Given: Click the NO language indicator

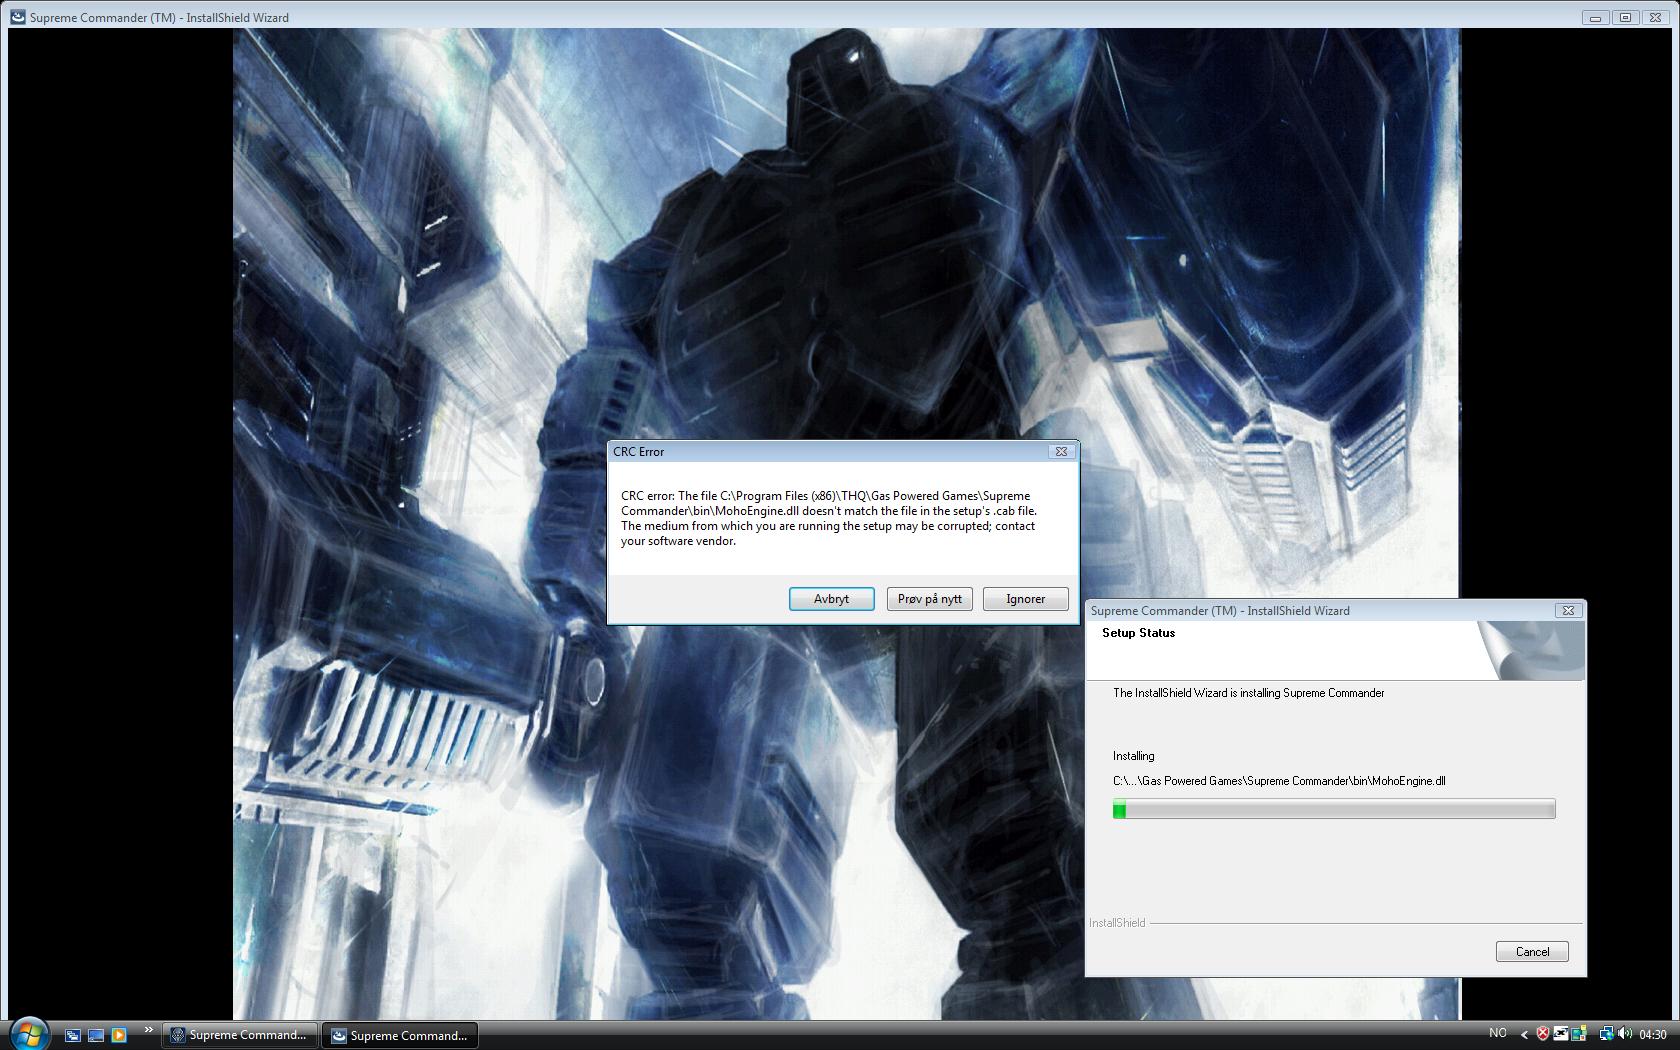Looking at the screenshot, I should pyautogui.click(x=1497, y=1034).
